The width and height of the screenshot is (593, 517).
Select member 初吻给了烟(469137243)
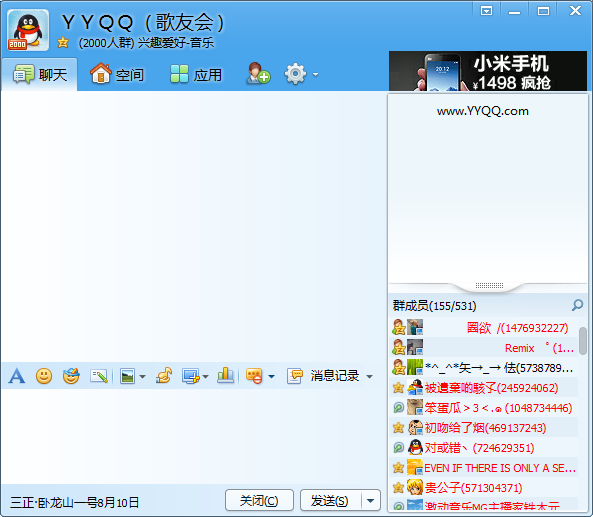tap(484, 428)
